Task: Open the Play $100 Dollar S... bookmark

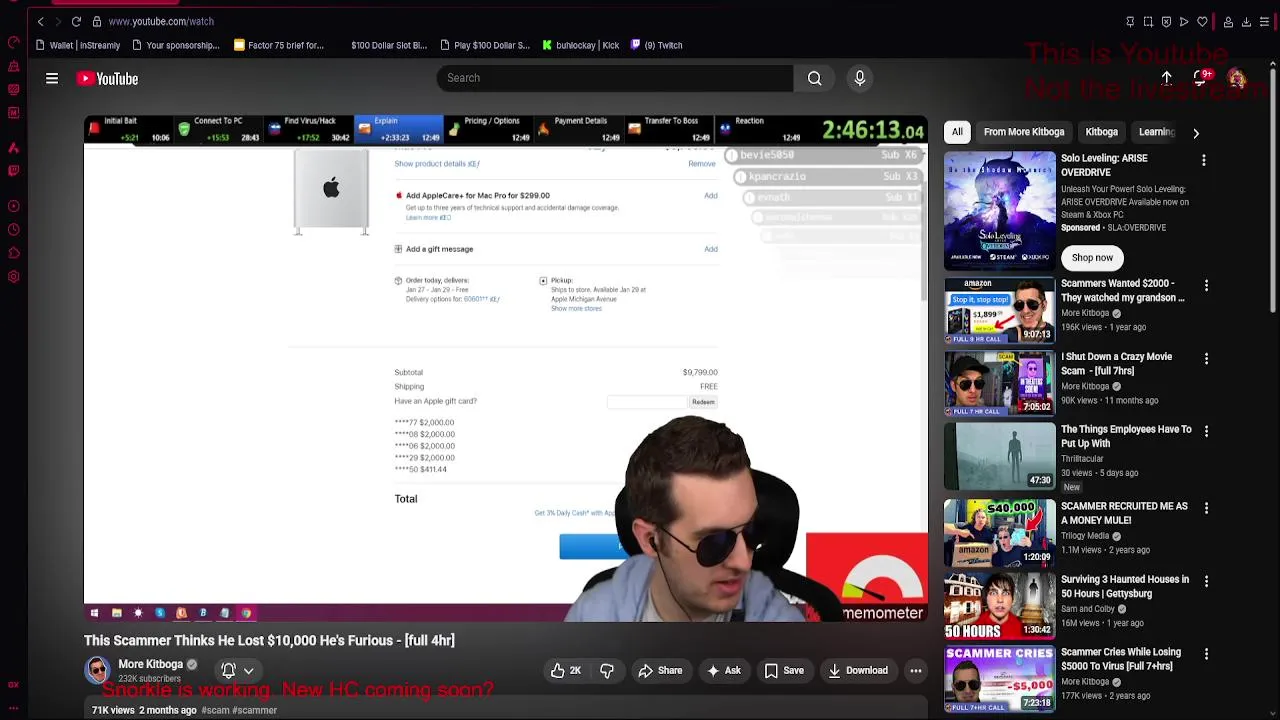Action: 485,45
